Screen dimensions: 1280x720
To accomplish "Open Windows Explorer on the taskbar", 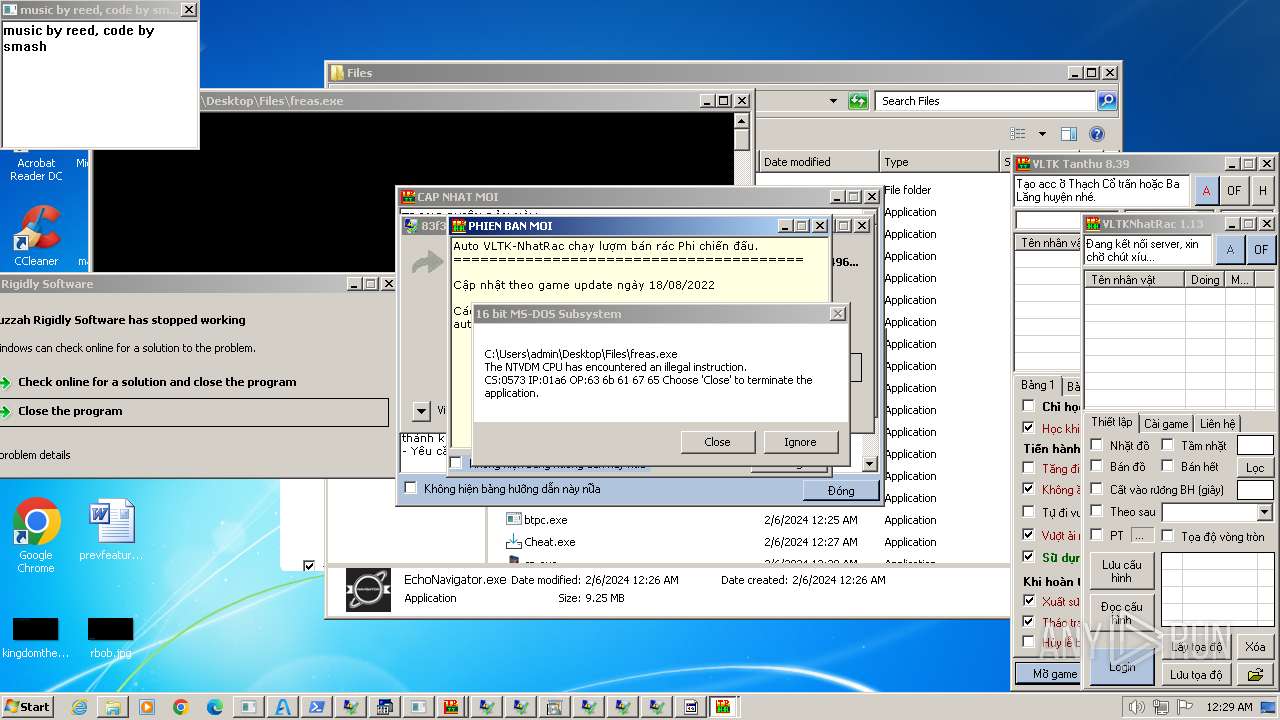I will [113, 707].
